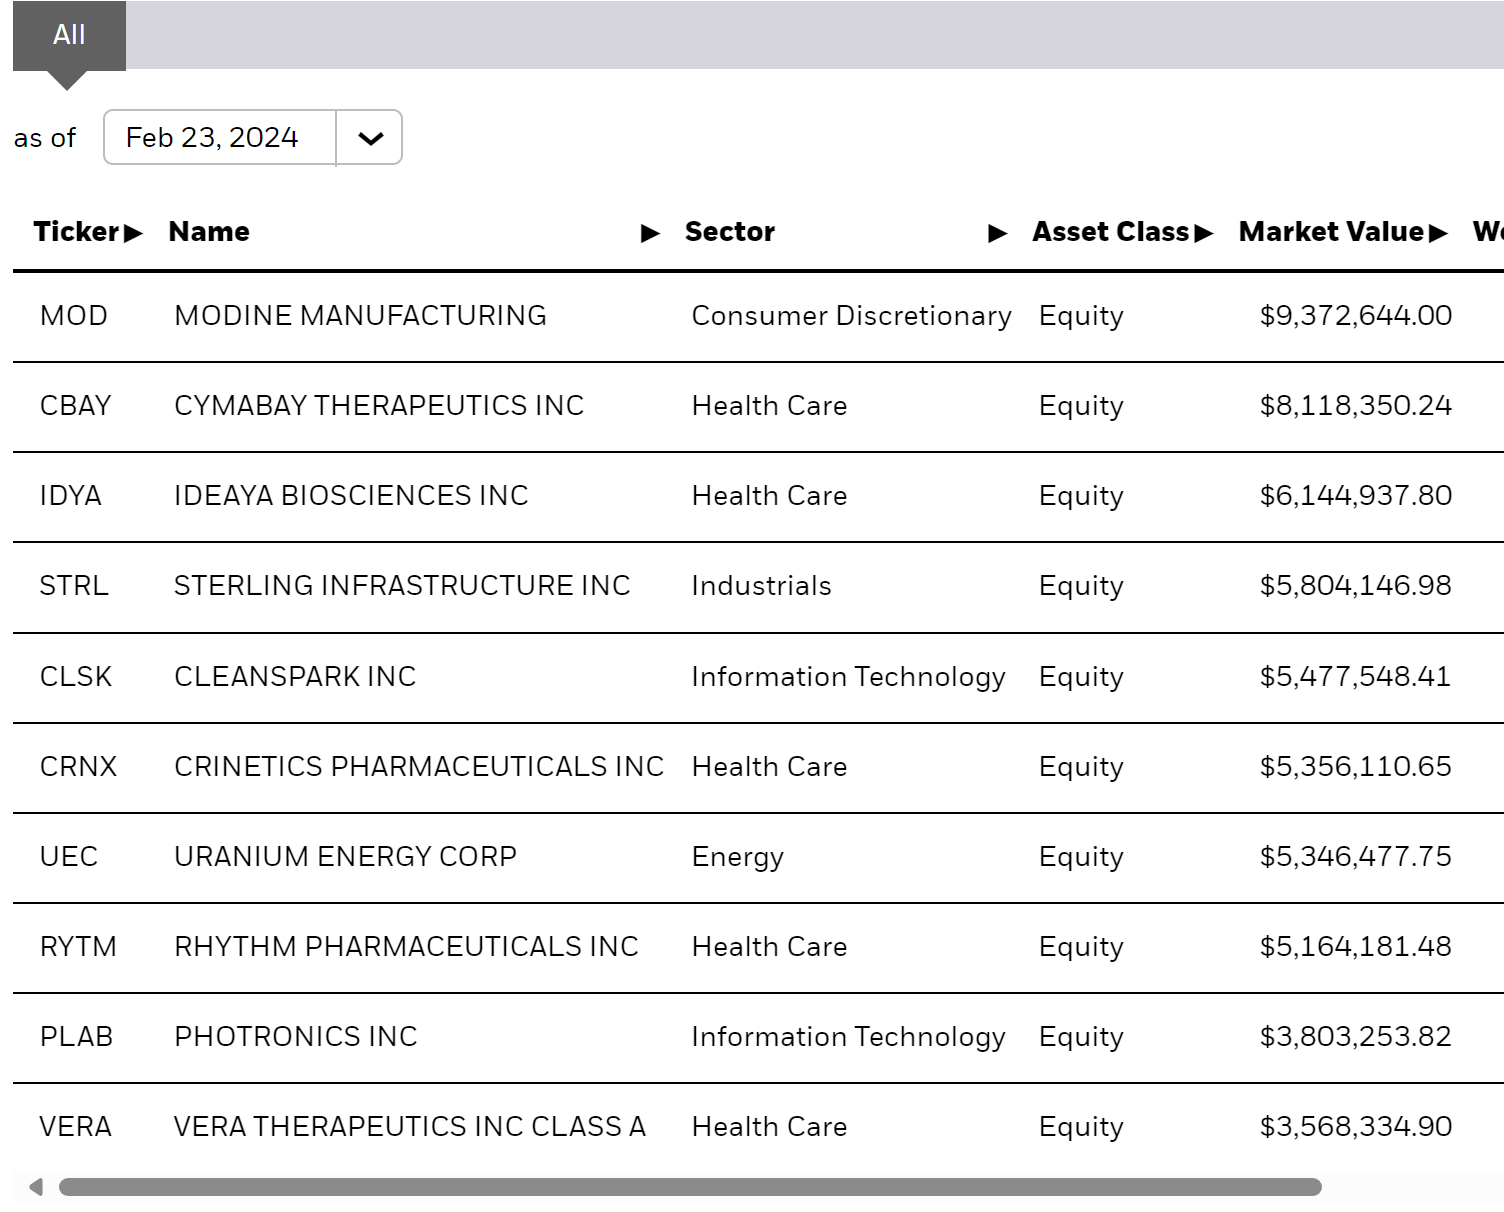Select the All tab
The height and width of the screenshot is (1212, 1504).
(69, 36)
